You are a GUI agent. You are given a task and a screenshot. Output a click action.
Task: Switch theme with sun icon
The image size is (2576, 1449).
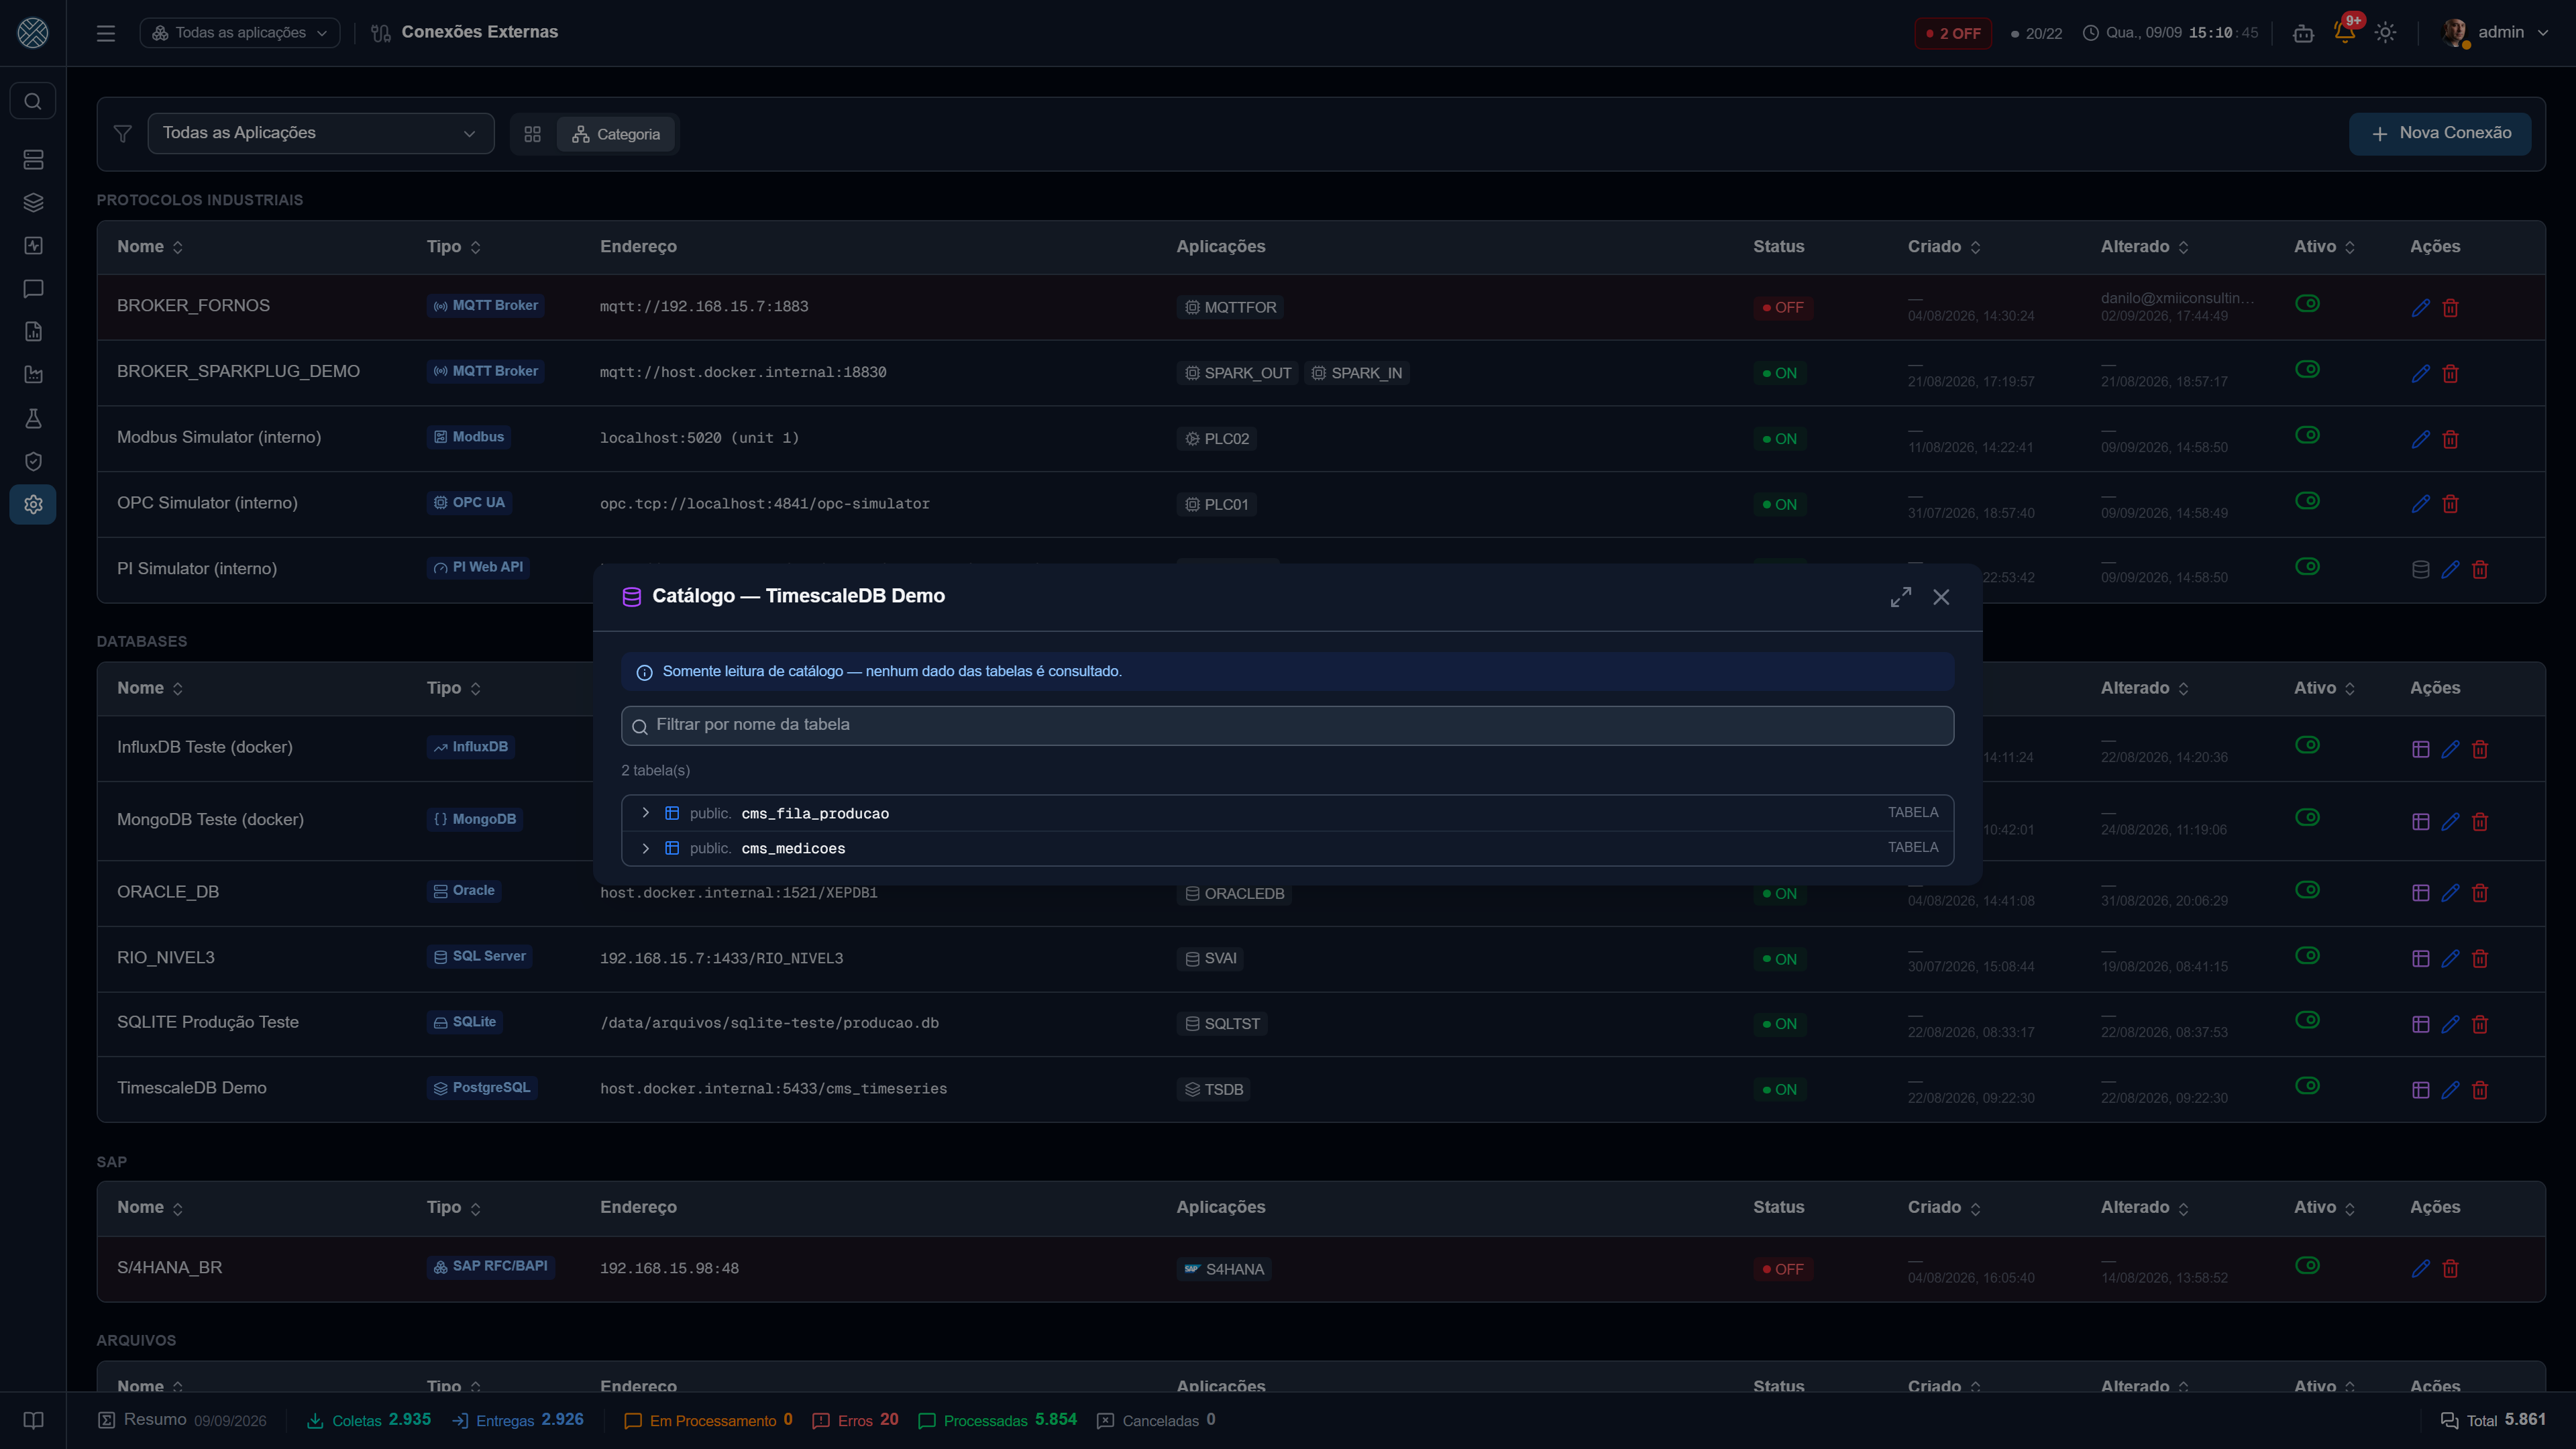coord(2385,32)
